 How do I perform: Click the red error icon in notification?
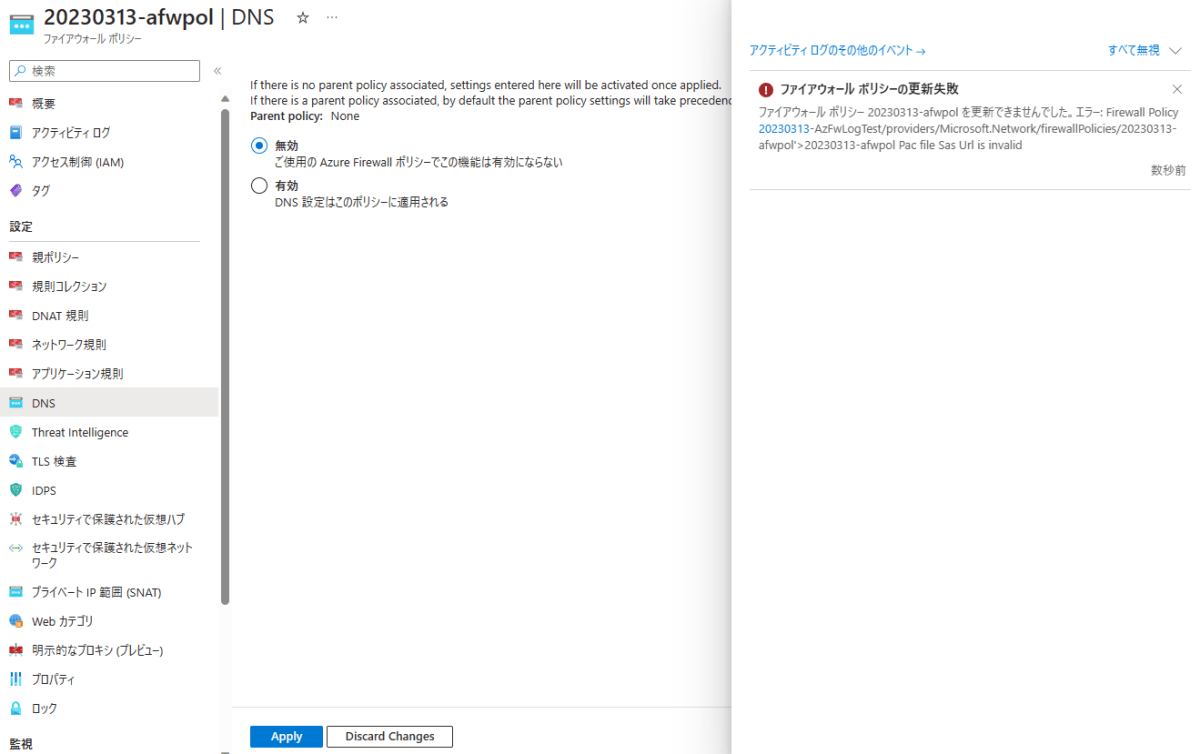(x=766, y=89)
